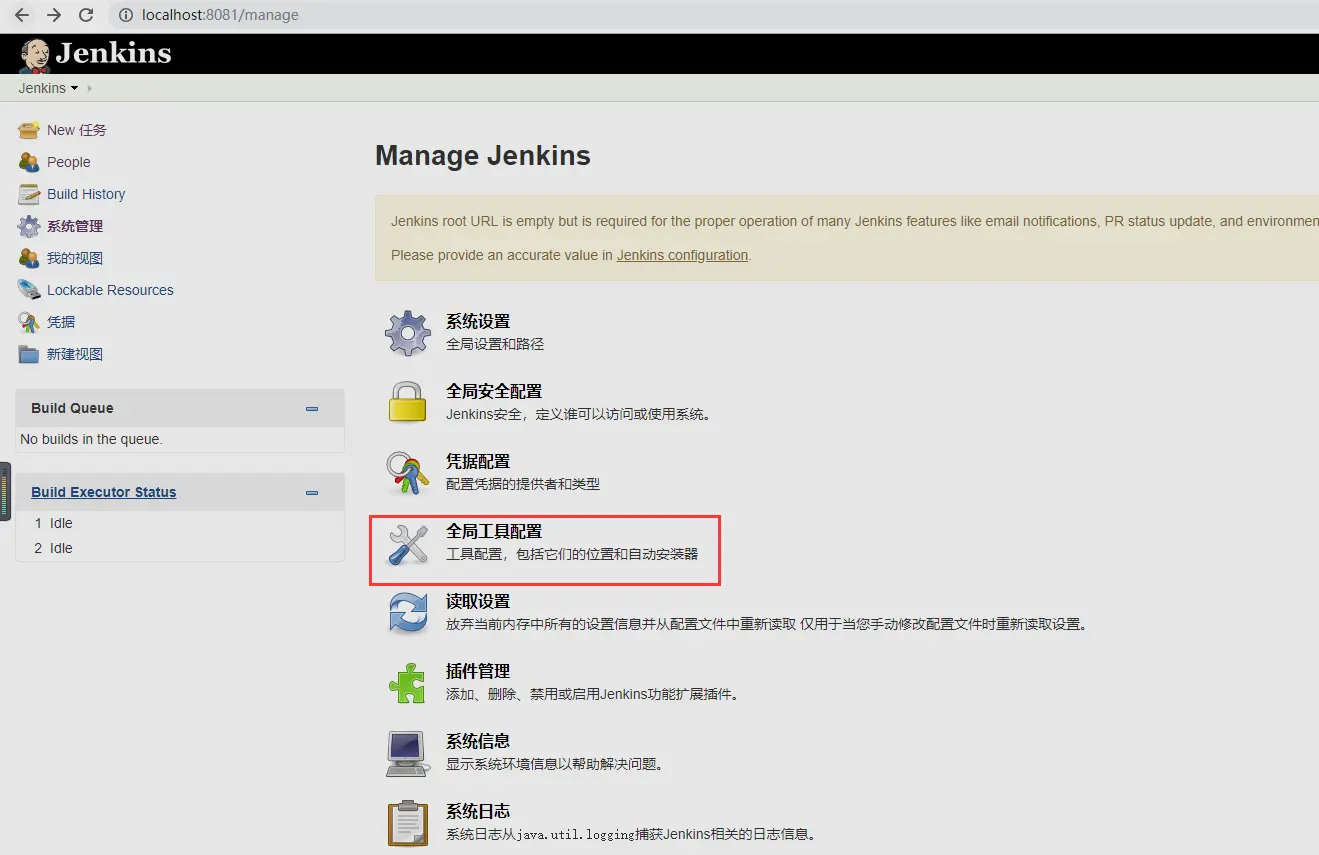Image resolution: width=1319 pixels, height=855 pixels.
Task: Click the description starting '放弃当前内存中所有的设置信息'
Action: tap(766, 624)
